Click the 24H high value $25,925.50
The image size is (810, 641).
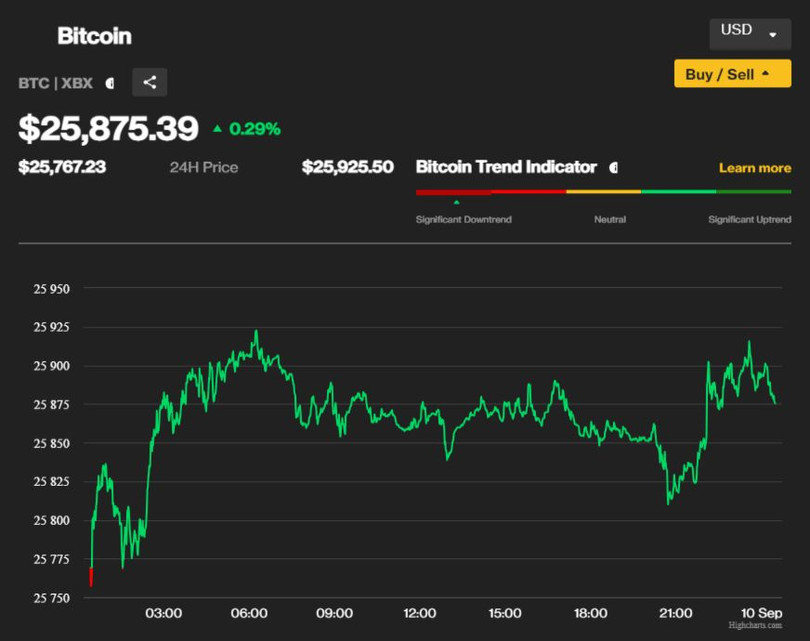[x=348, y=167]
